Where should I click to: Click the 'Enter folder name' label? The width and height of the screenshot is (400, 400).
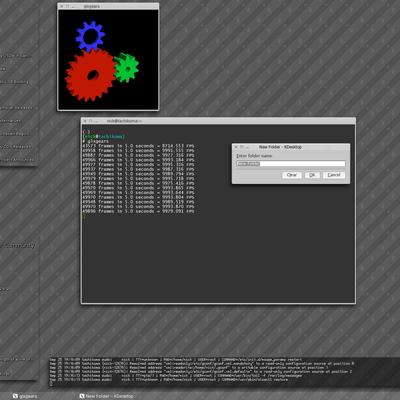tap(254, 156)
